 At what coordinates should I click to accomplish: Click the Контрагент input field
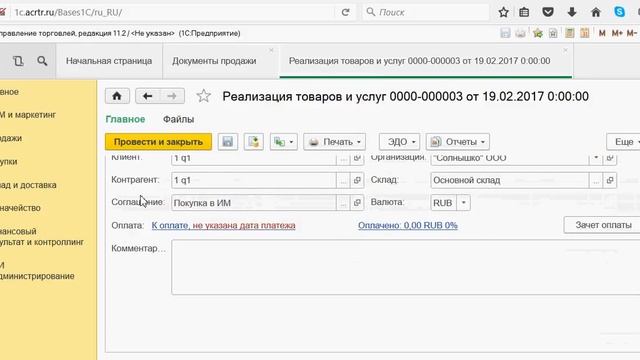click(253, 180)
